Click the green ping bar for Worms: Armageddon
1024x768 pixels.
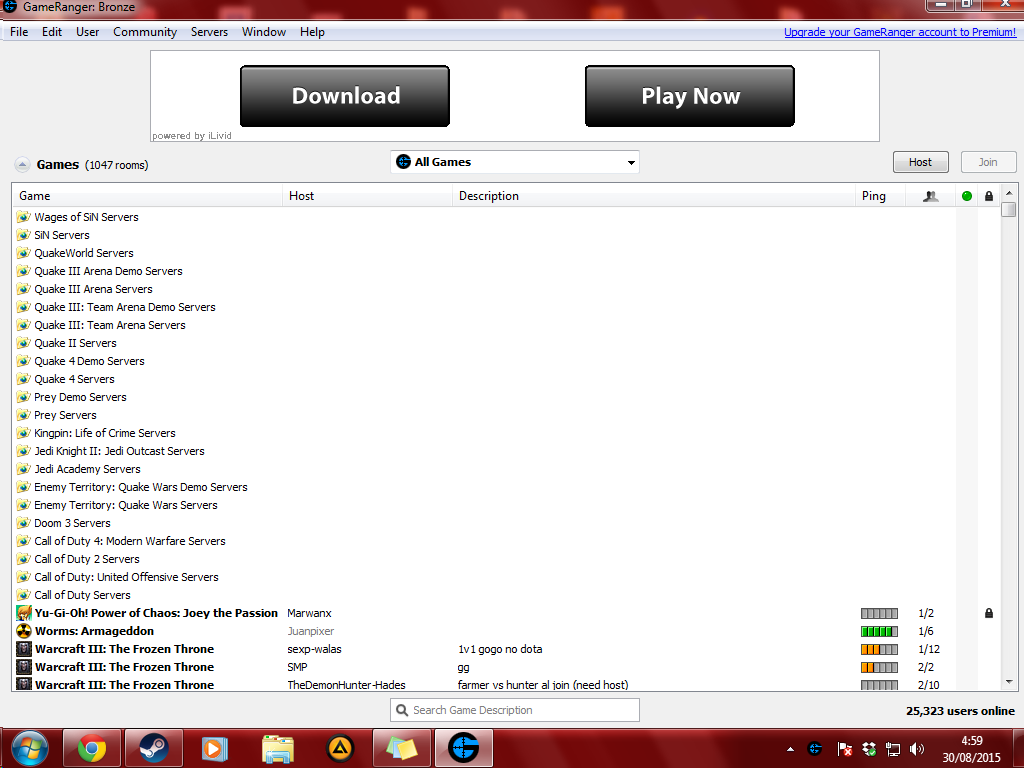(x=879, y=632)
